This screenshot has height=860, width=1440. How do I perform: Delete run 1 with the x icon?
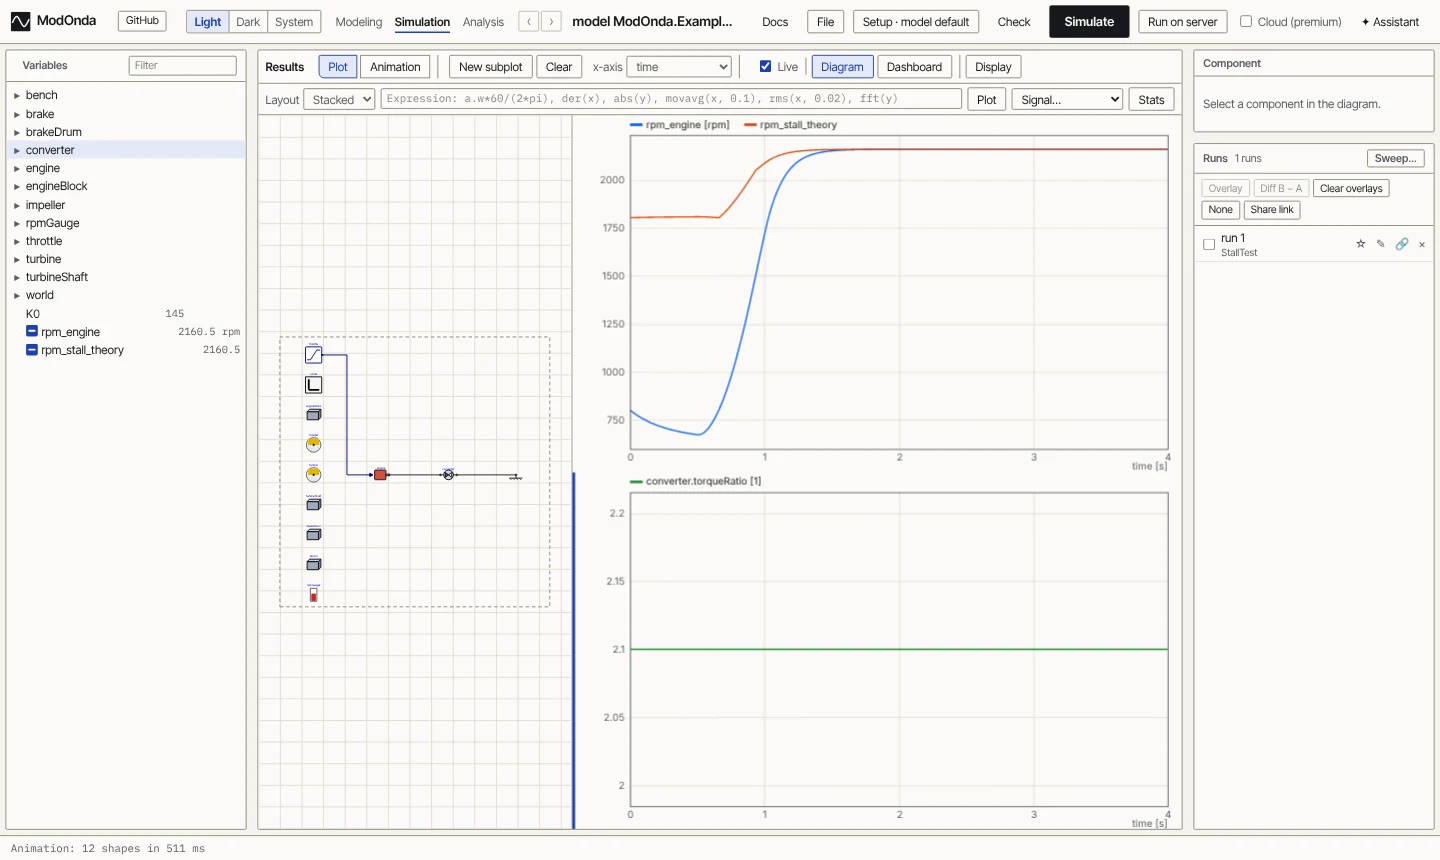1422,244
